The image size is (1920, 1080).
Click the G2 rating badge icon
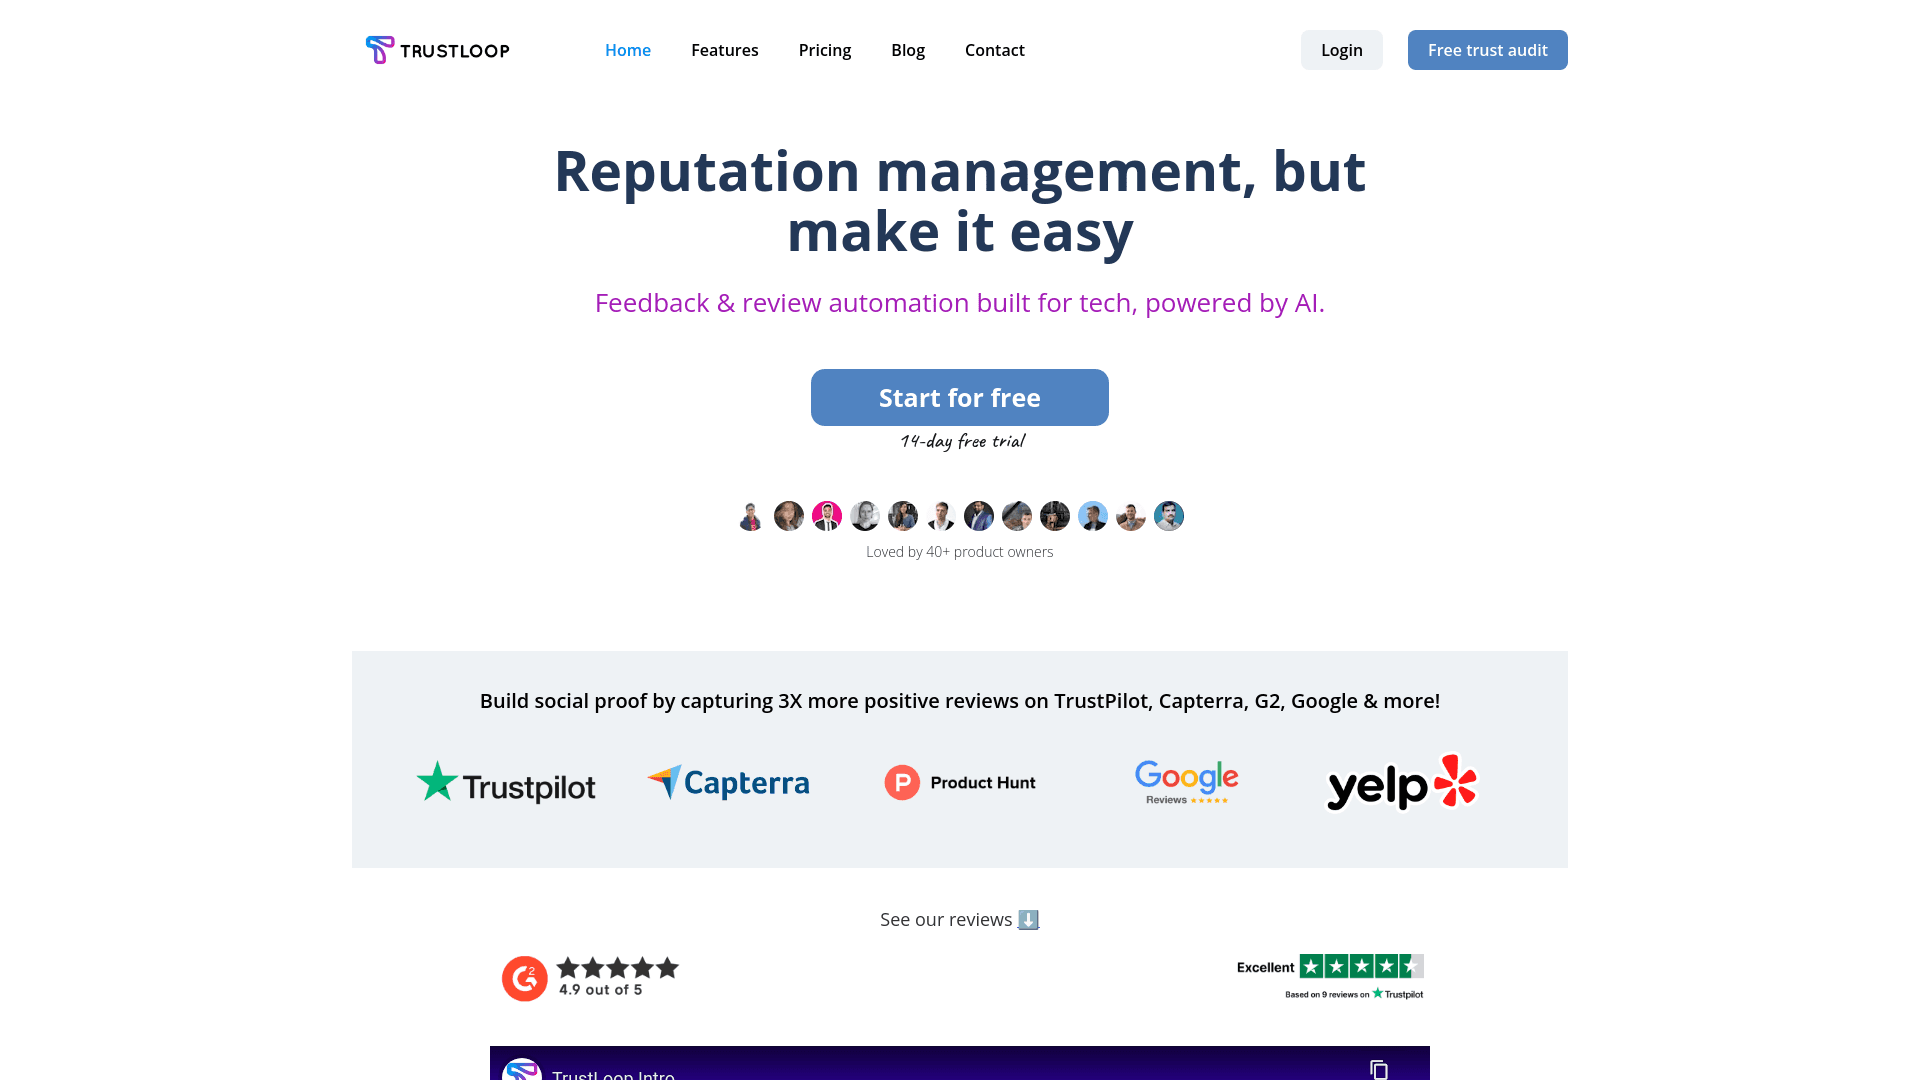coord(524,977)
